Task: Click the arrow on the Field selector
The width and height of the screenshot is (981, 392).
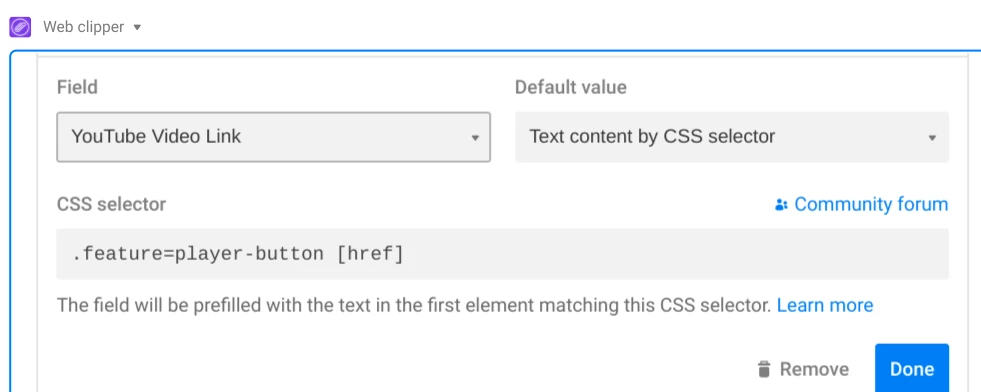Action: click(x=475, y=138)
